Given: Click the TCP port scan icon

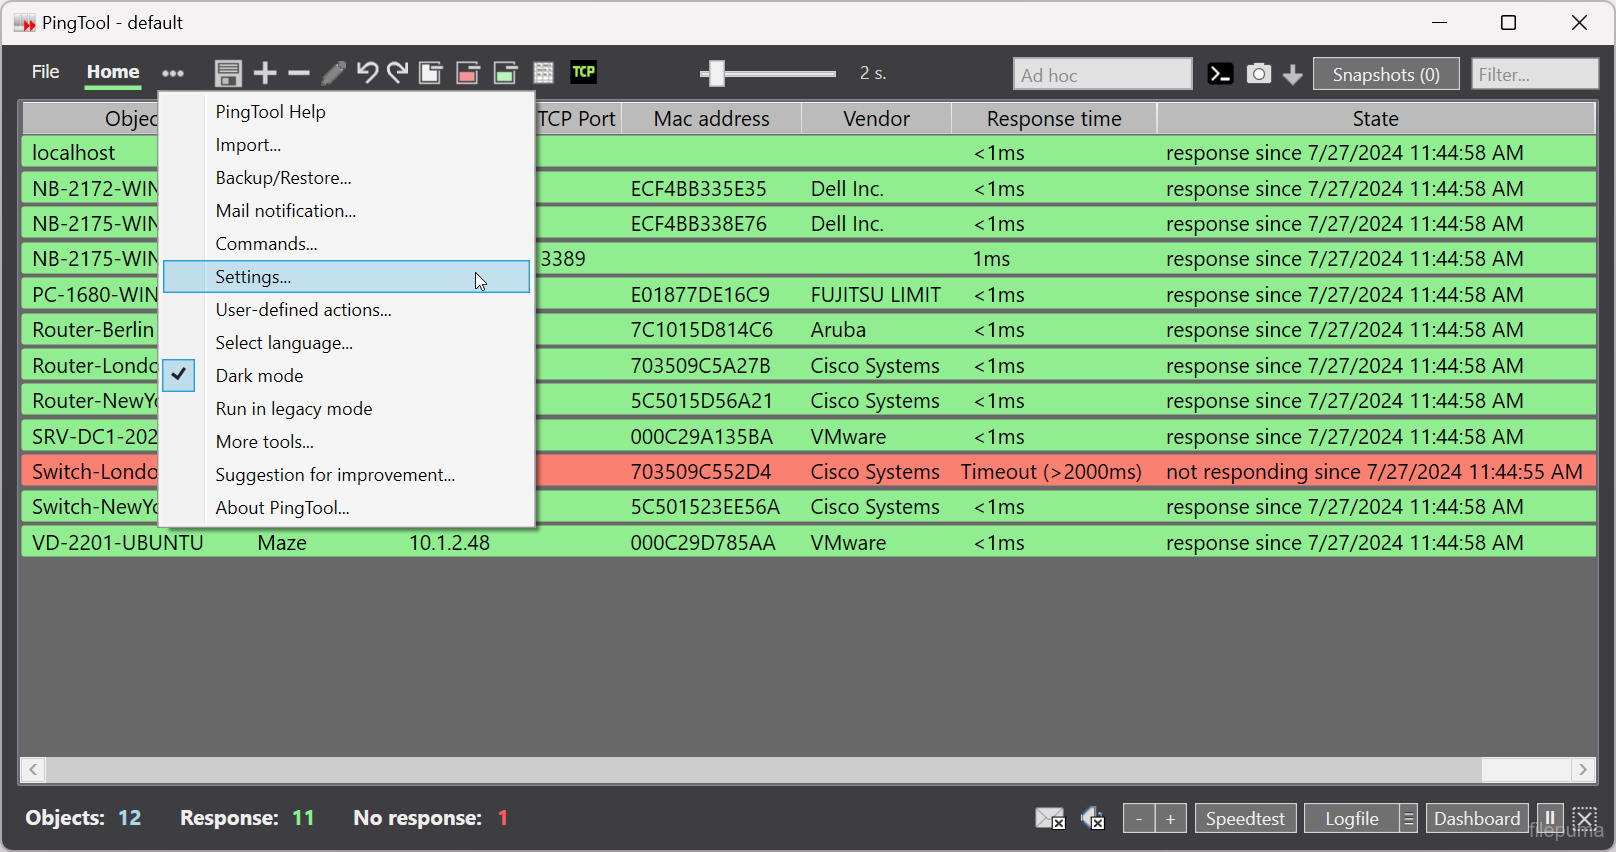Looking at the screenshot, I should click(x=583, y=72).
